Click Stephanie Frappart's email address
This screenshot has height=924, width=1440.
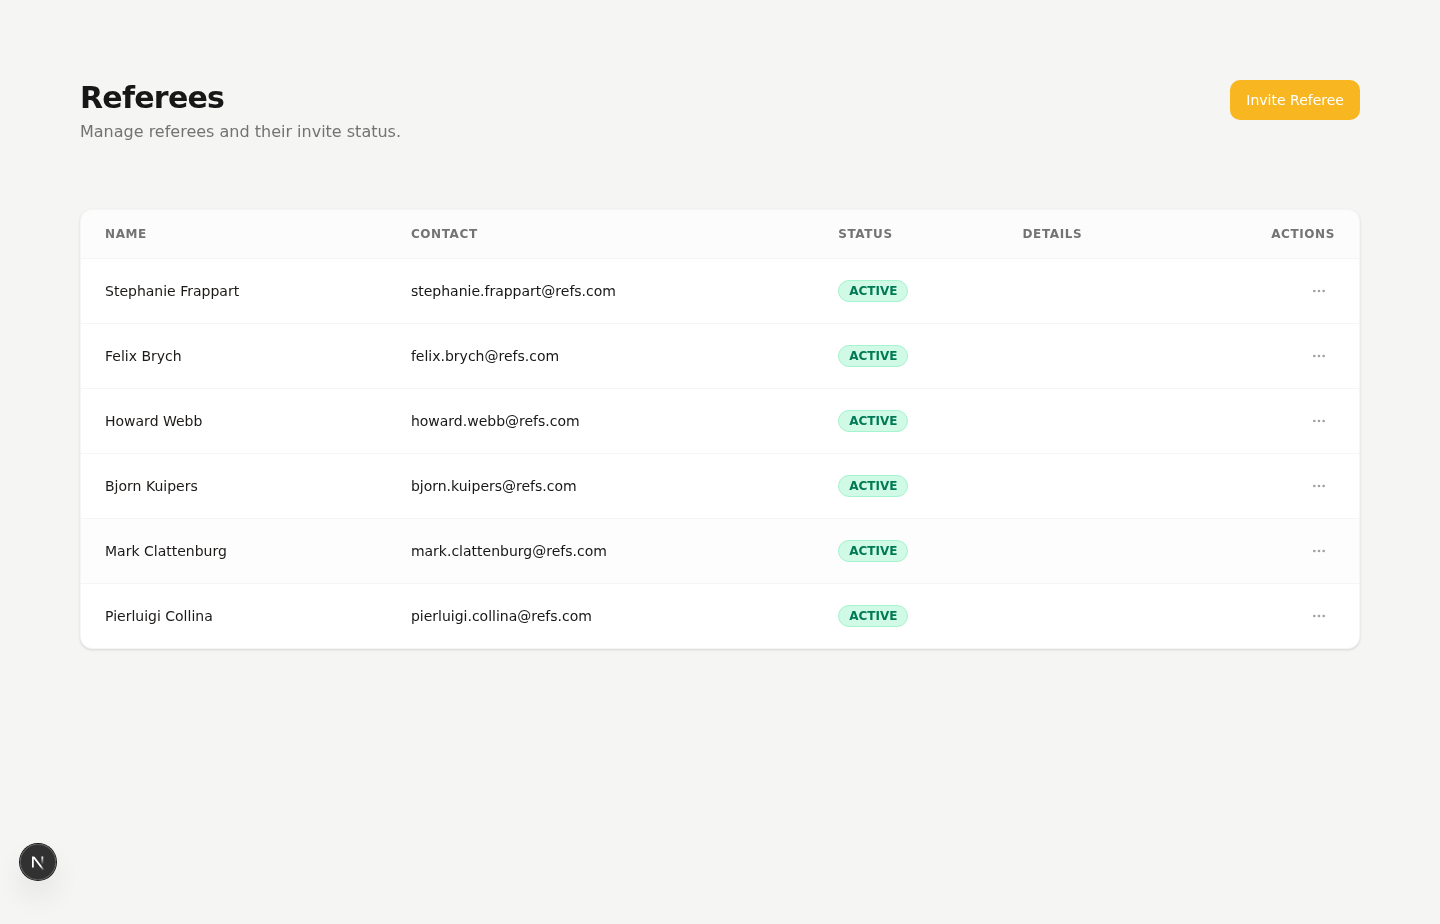(513, 291)
